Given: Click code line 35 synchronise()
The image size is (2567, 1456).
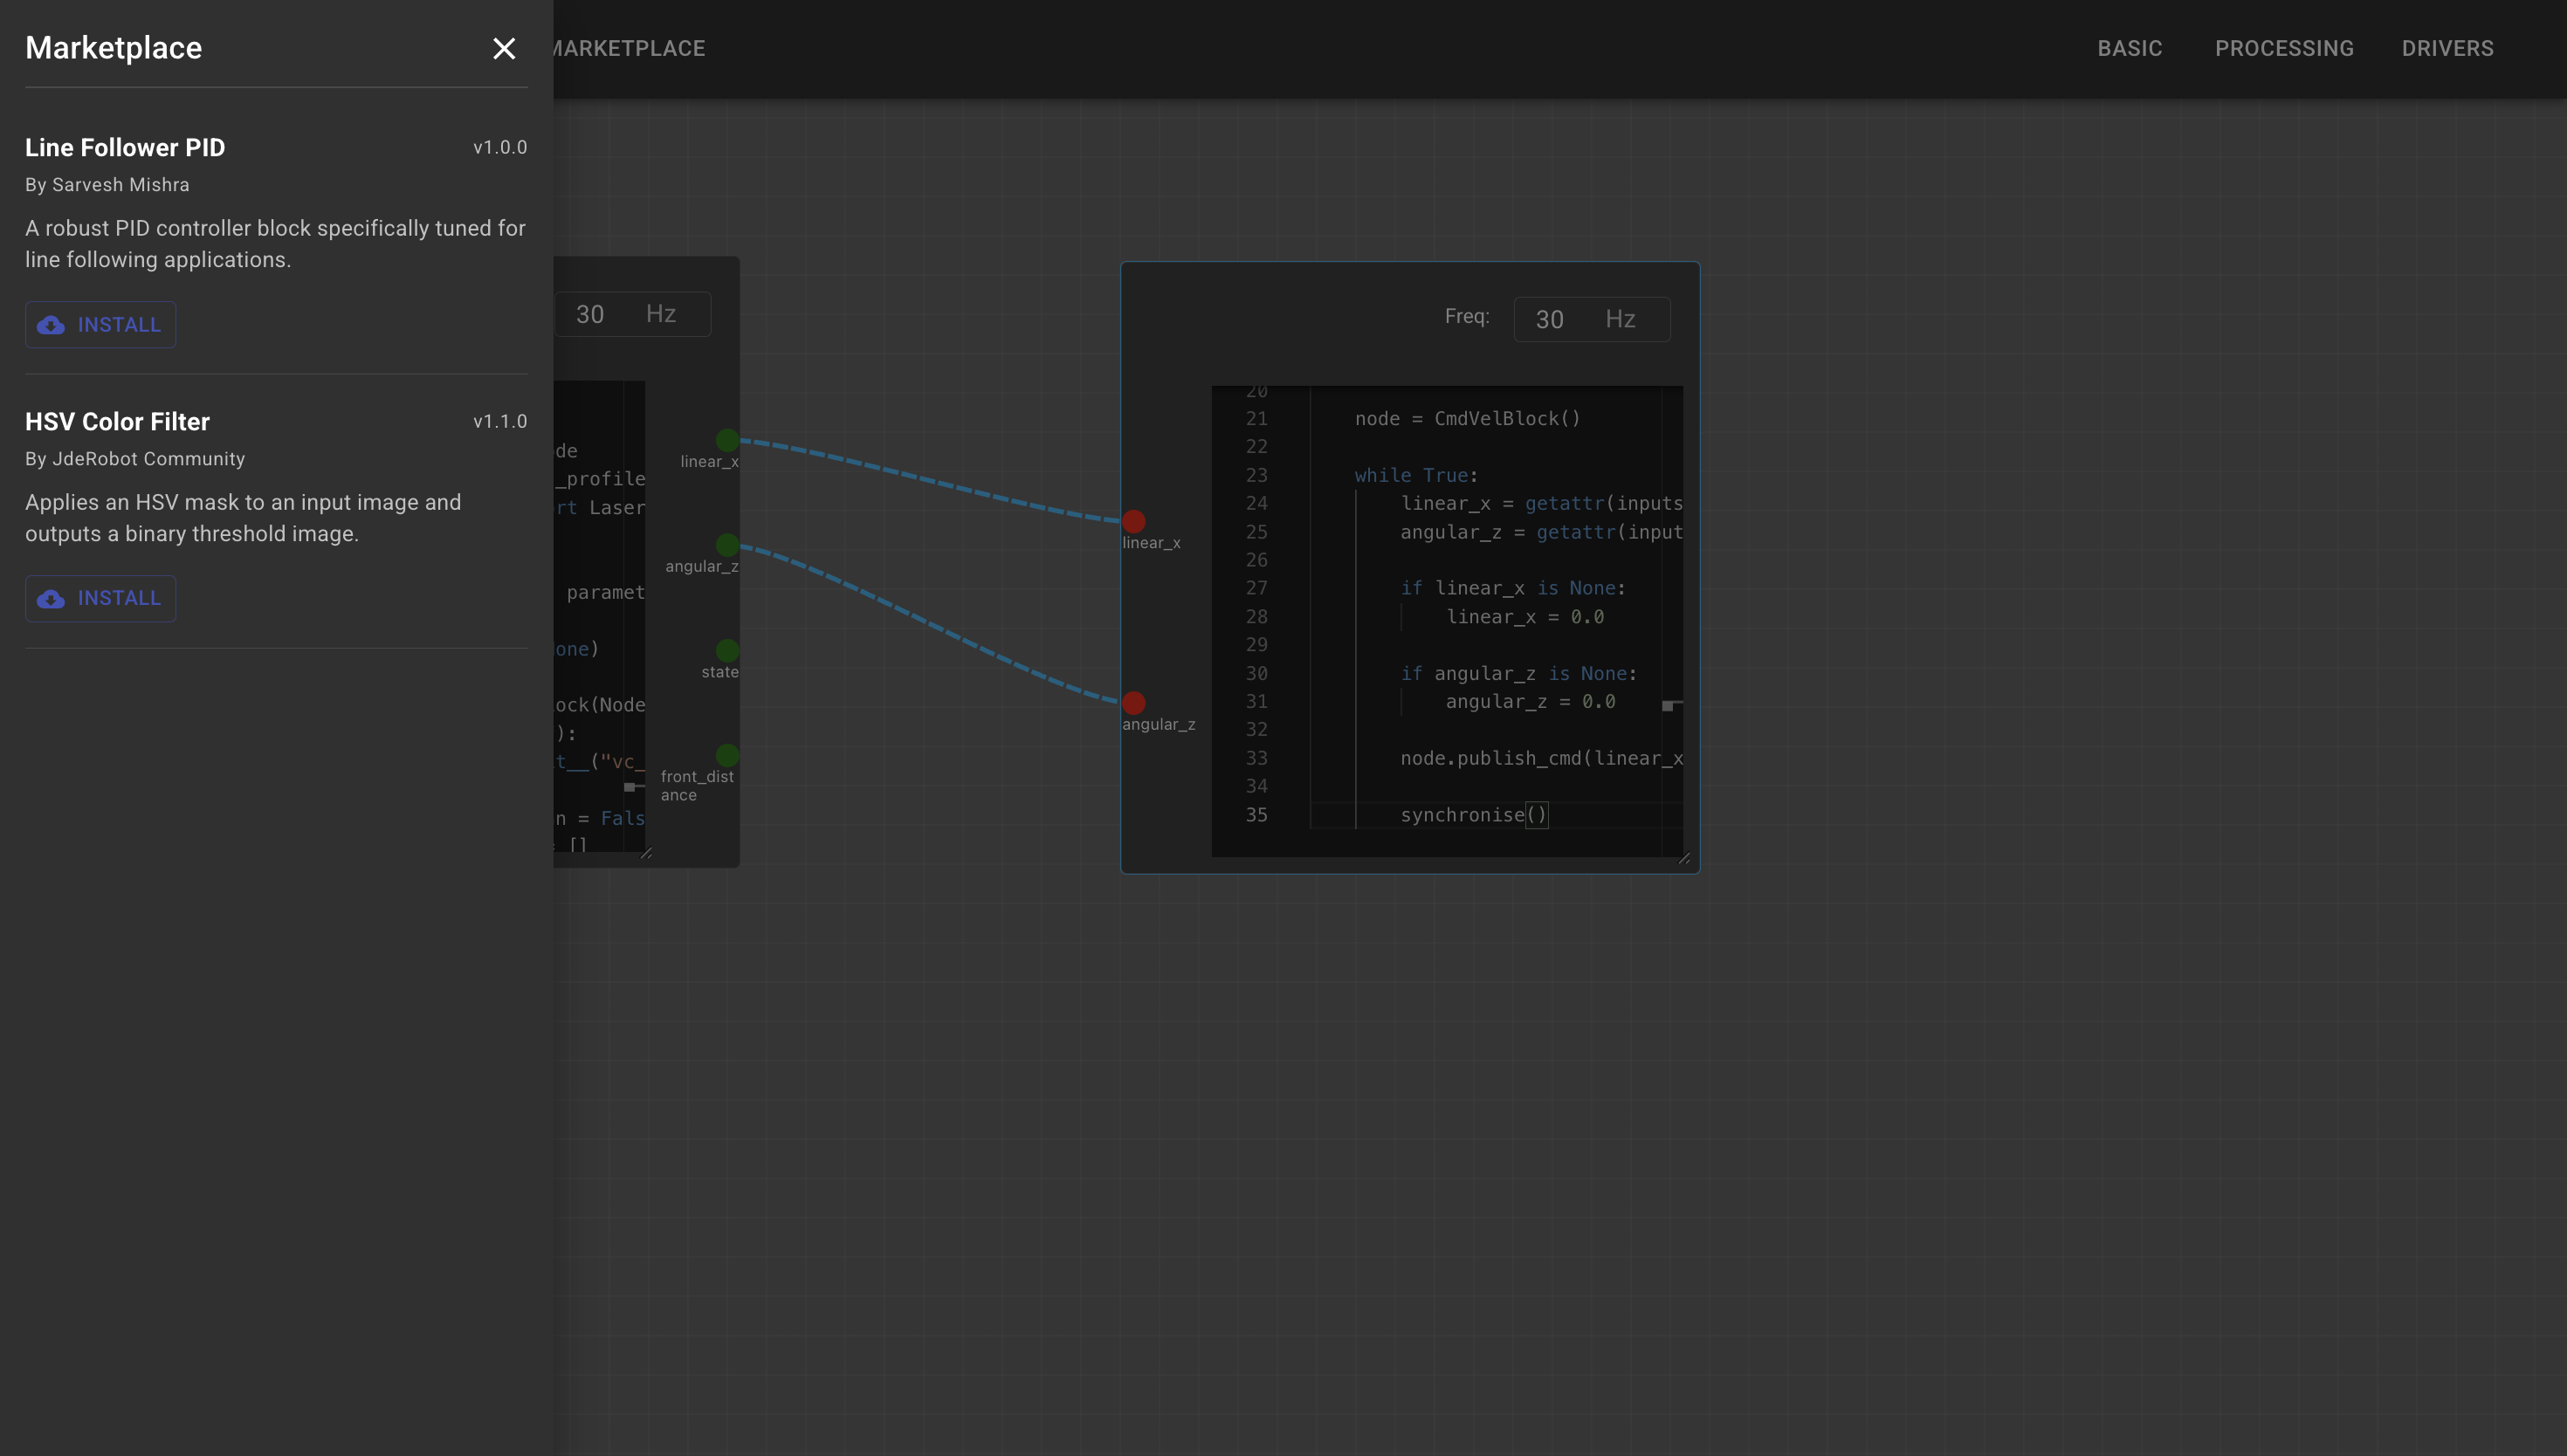Looking at the screenshot, I should coord(1474,815).
